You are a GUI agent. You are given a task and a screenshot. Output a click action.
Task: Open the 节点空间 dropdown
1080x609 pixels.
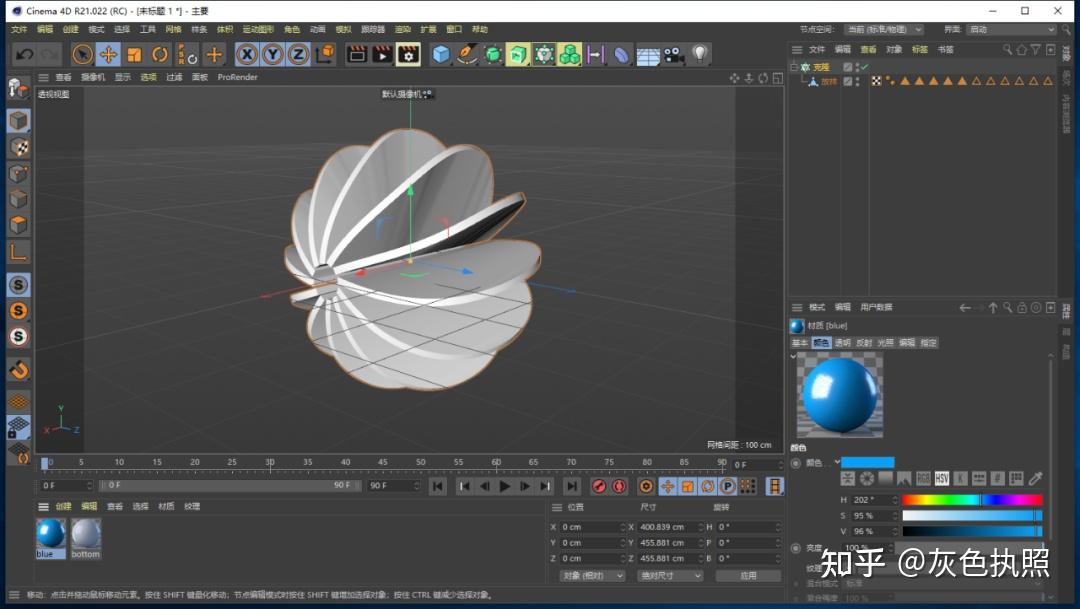(x=884, y=30)
